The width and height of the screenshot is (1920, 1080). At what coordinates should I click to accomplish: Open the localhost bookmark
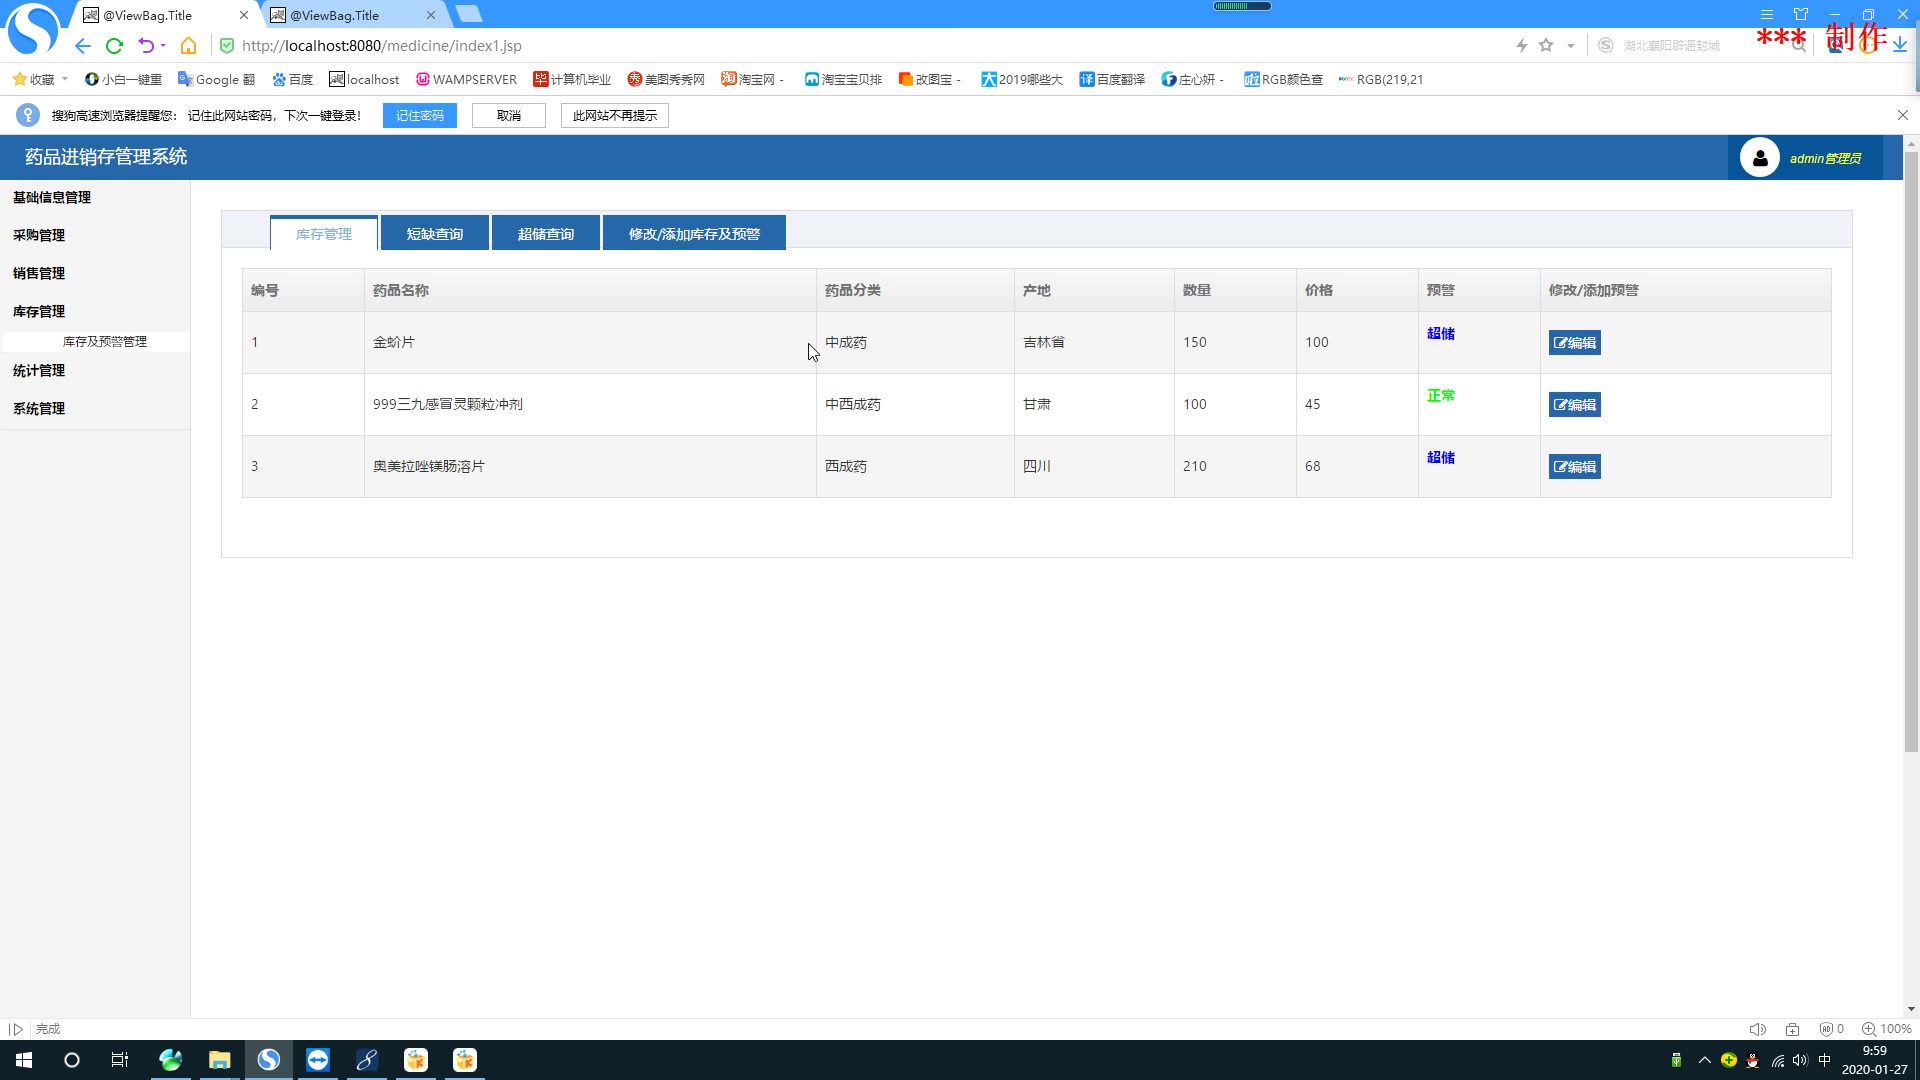pyautogui.click(x=364, y=79)
